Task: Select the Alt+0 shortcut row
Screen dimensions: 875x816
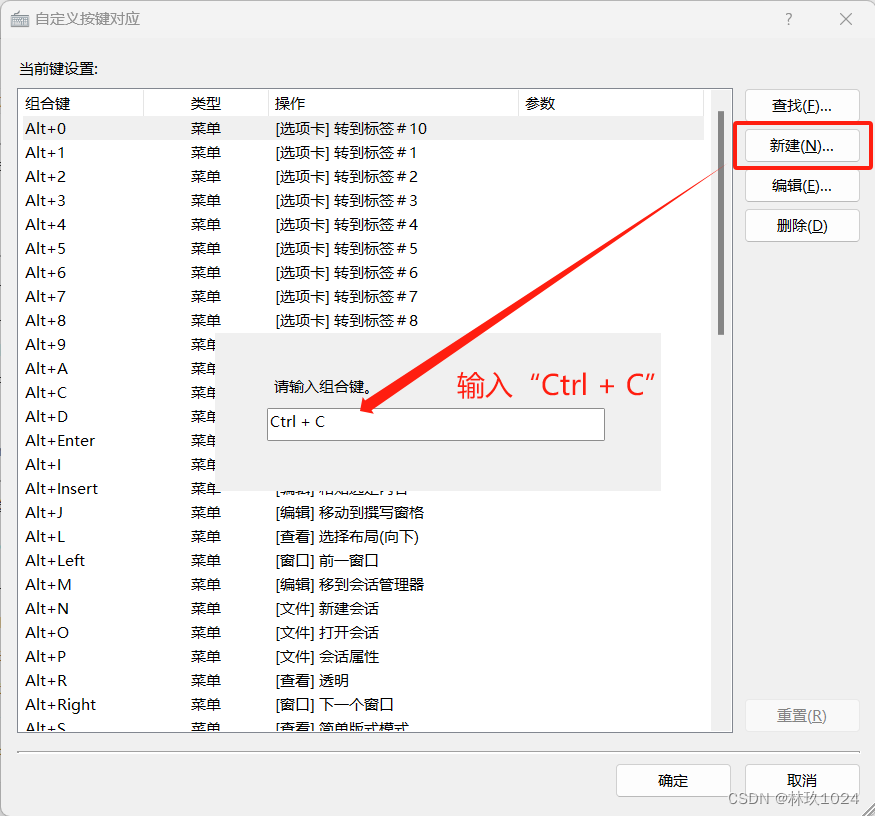Action: tap(45, 128)
